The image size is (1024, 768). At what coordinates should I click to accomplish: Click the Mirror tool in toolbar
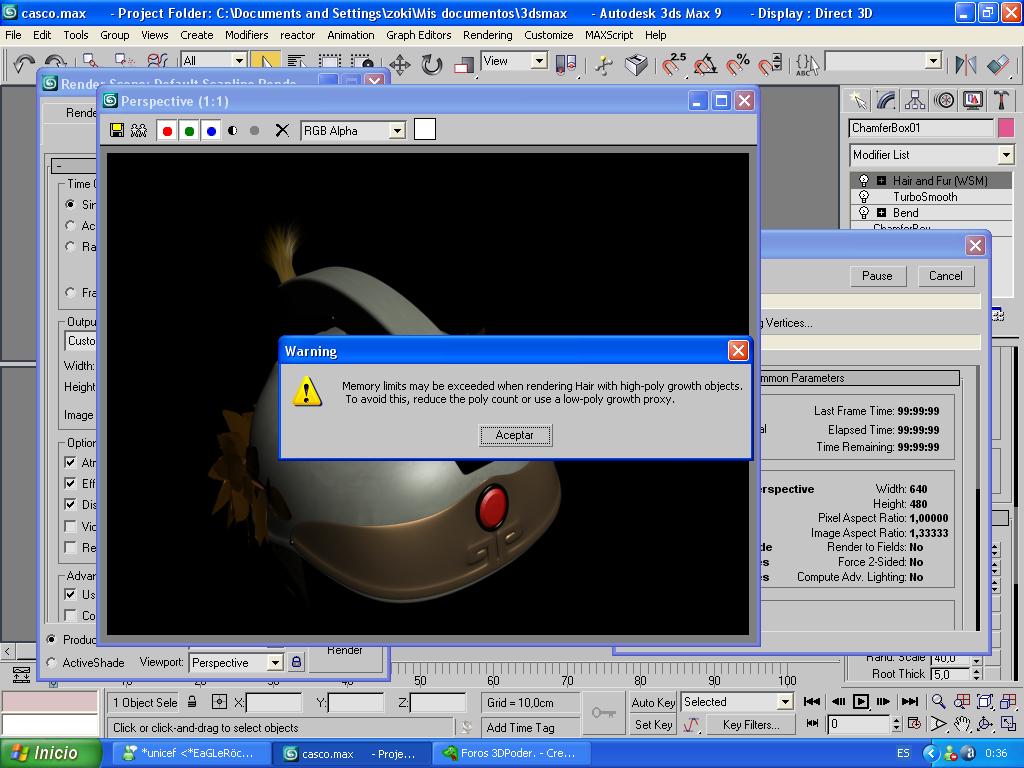click(x=966, y=64)
